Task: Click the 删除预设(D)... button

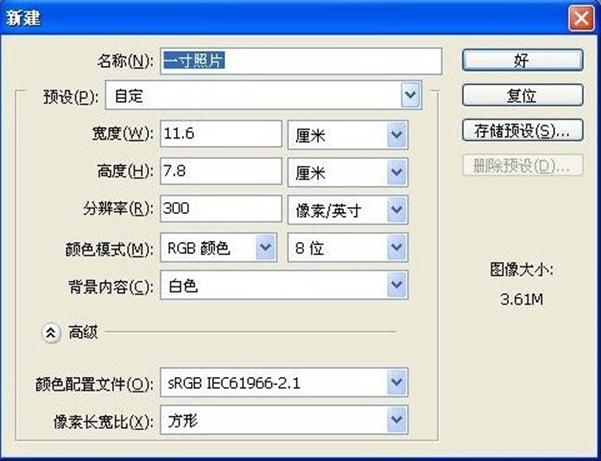Action: [522, 165]
